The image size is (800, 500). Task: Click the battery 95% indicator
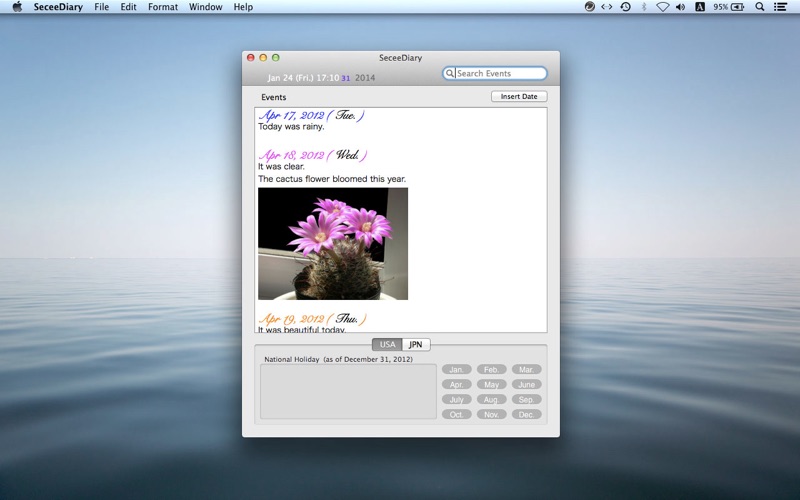728,7
